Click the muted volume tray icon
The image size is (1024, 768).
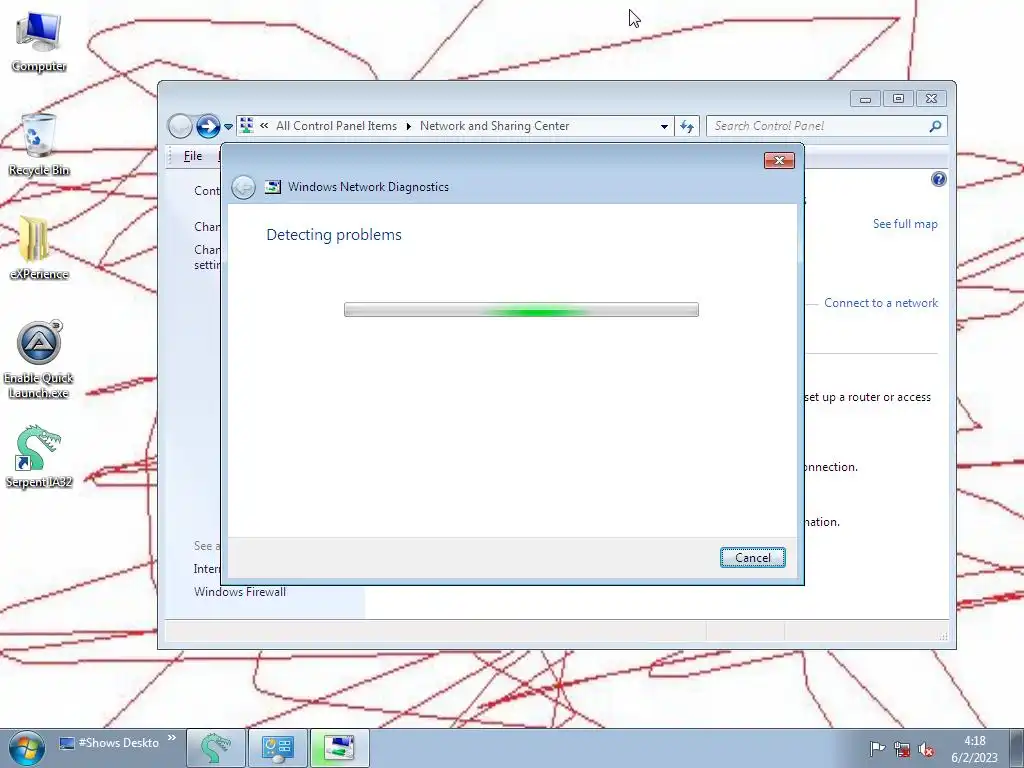[925, 749]
